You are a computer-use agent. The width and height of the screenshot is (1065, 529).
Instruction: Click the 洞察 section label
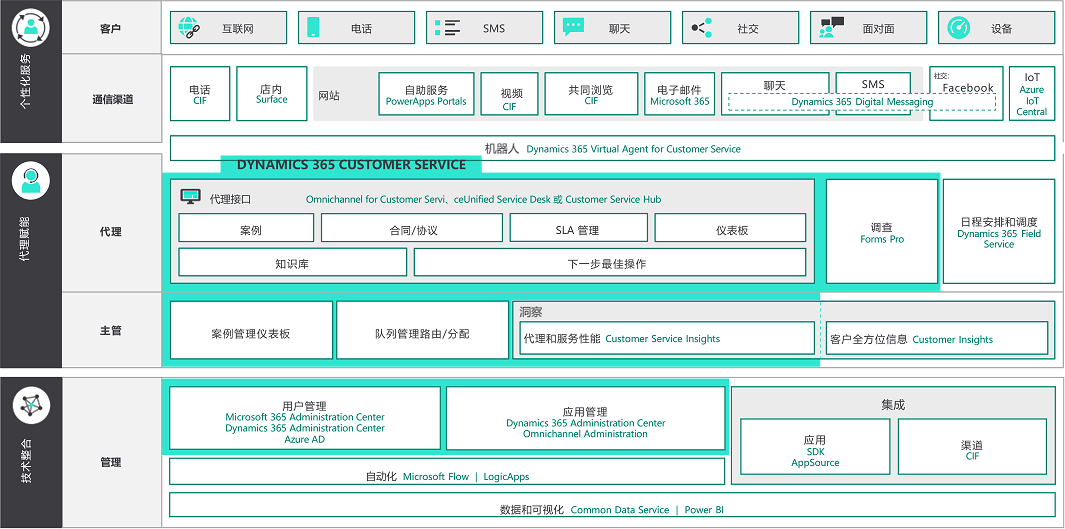click(531, 312)
